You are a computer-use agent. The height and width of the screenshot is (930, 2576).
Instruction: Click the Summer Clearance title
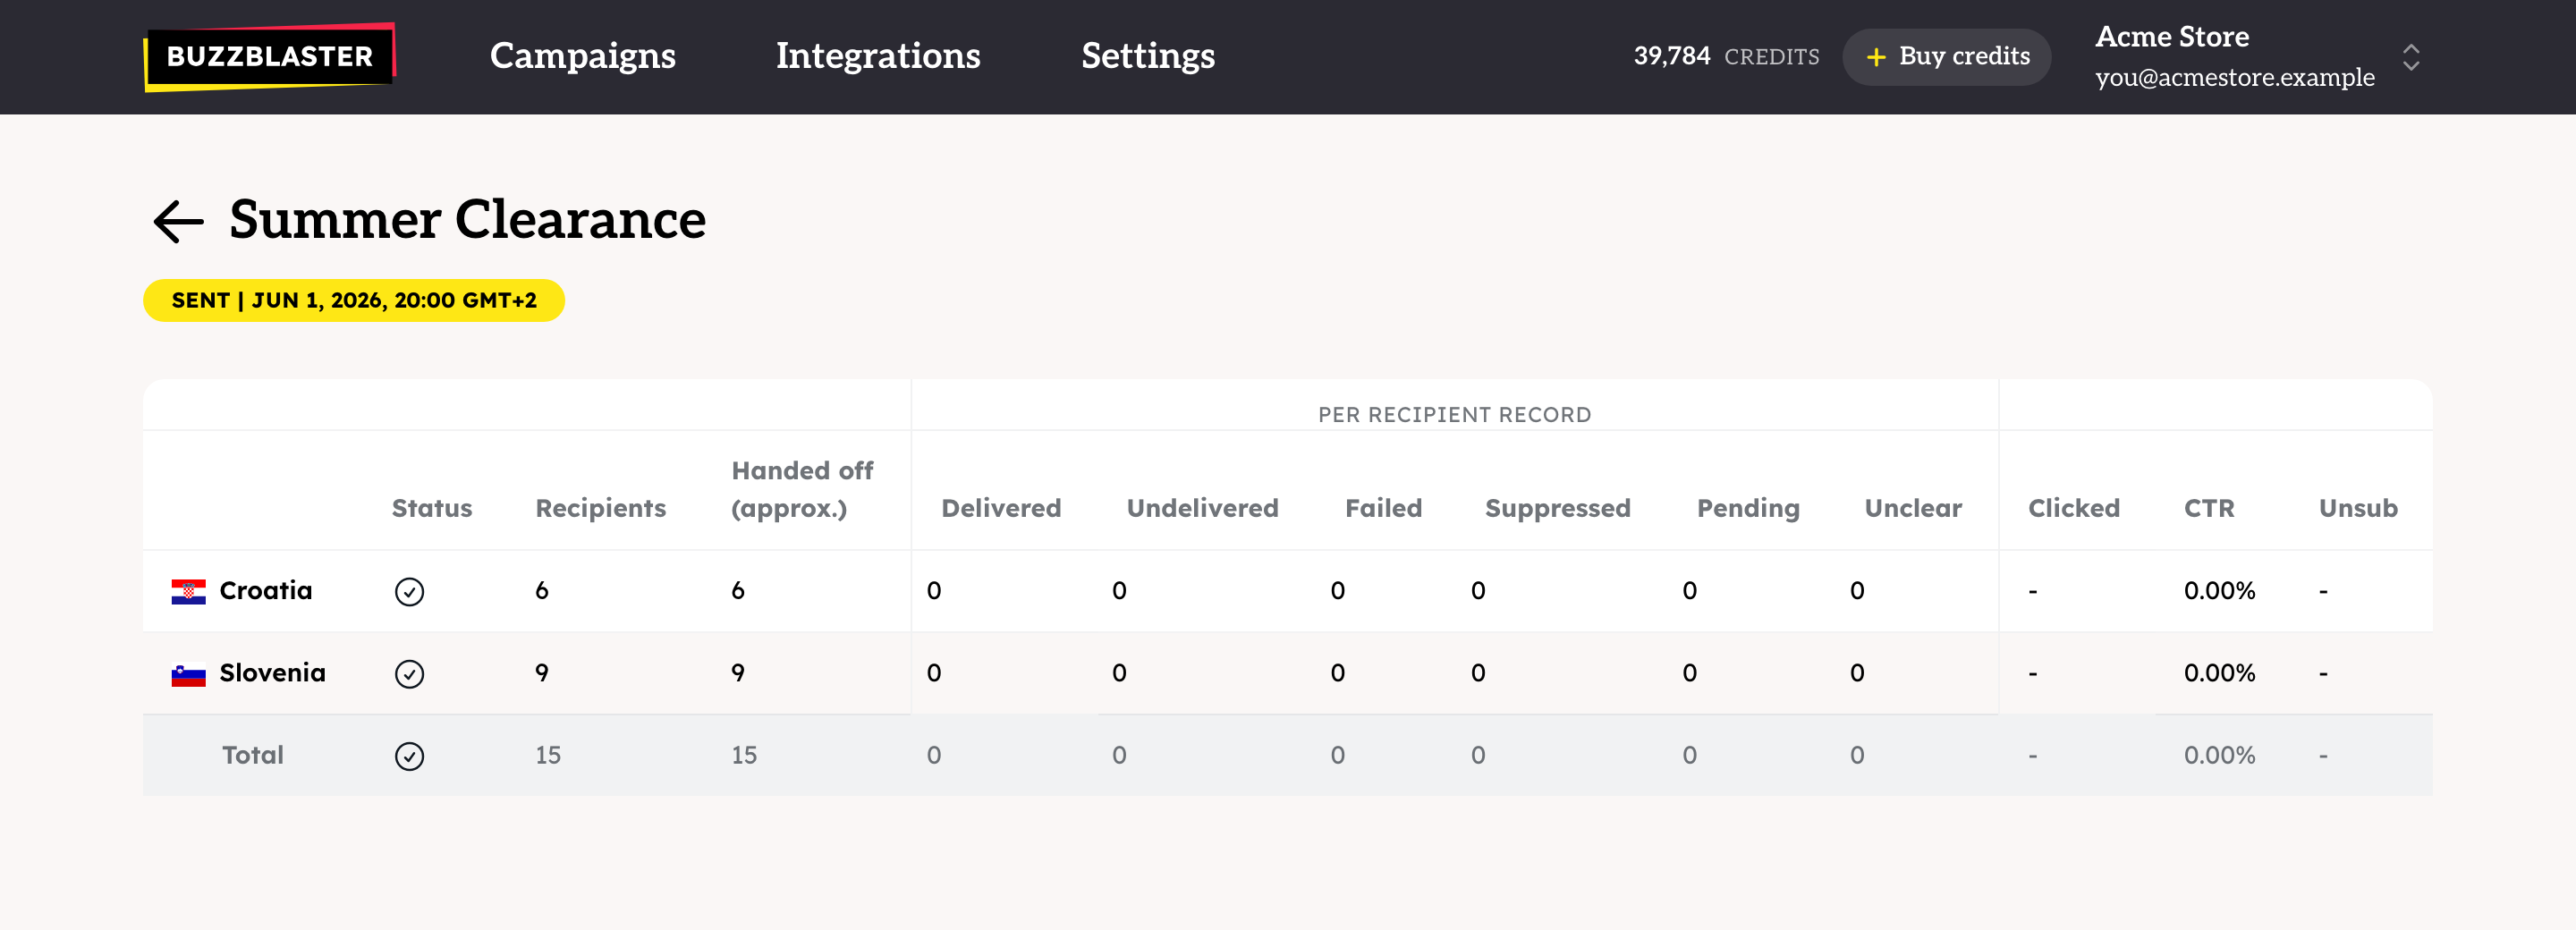tap(467, 219)
